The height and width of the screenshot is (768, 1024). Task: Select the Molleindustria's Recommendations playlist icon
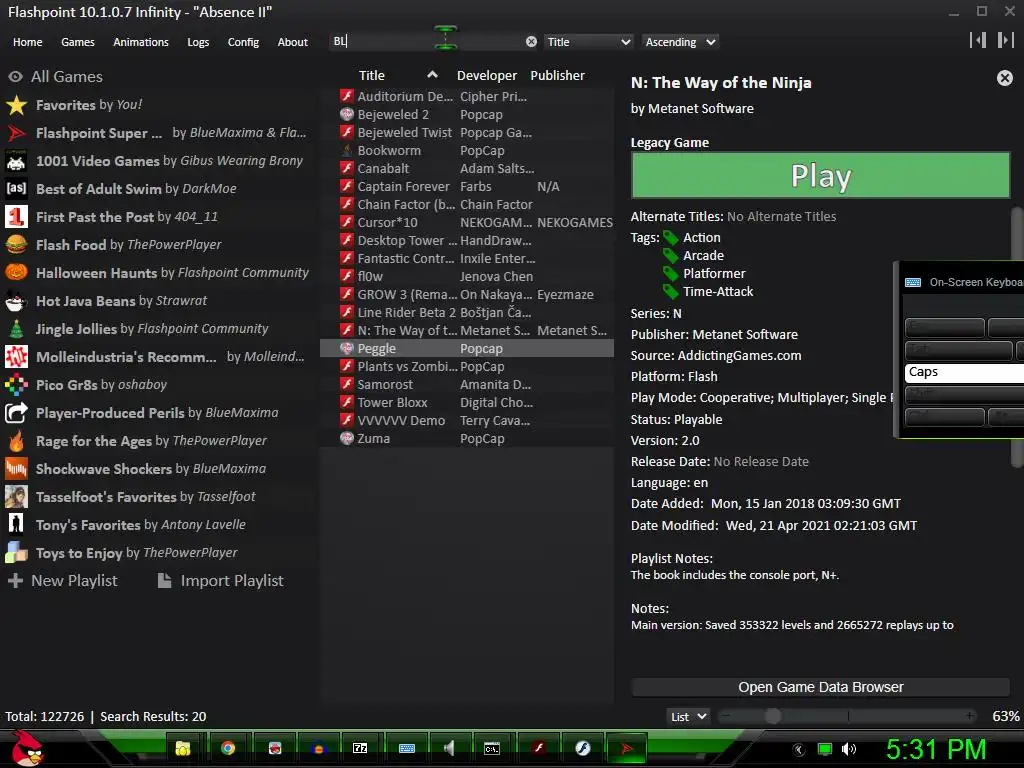tap(16, 357)
